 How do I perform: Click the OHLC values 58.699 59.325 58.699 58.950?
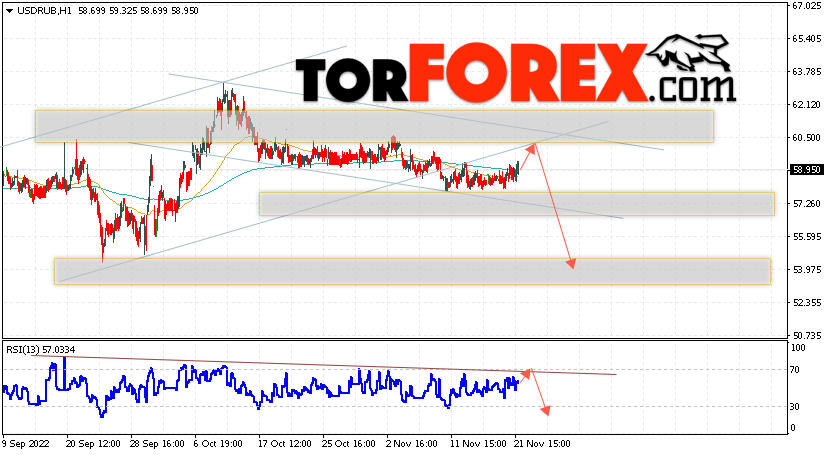pyautogui.click(x=138, y=11)
